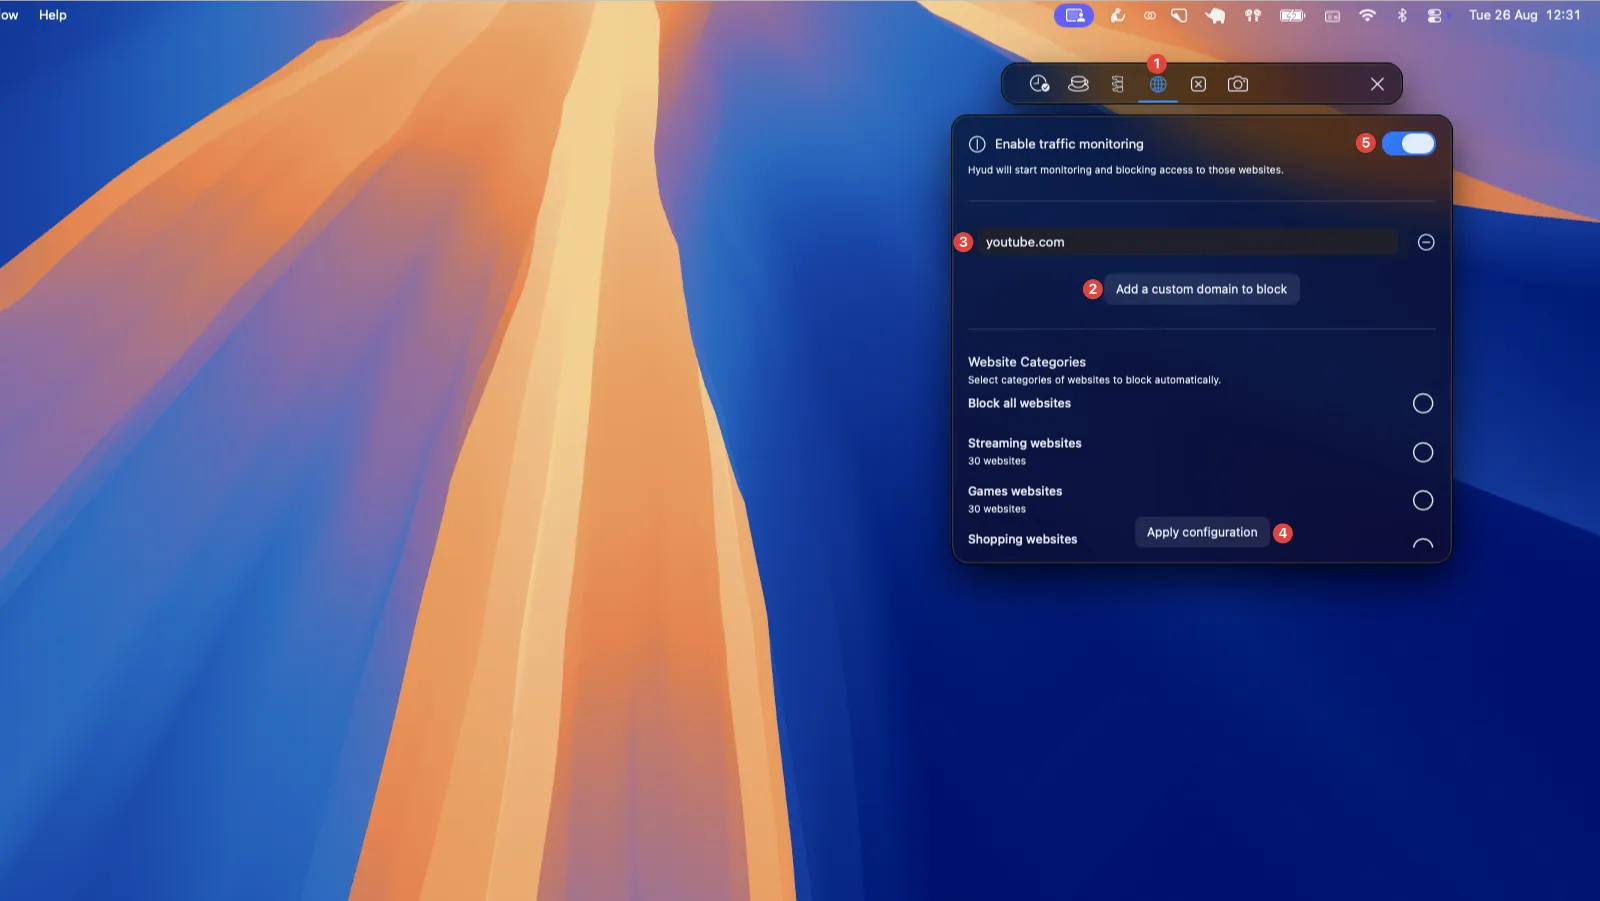
Task: Click Add a custom domain to block
Action: point(1201,289)
